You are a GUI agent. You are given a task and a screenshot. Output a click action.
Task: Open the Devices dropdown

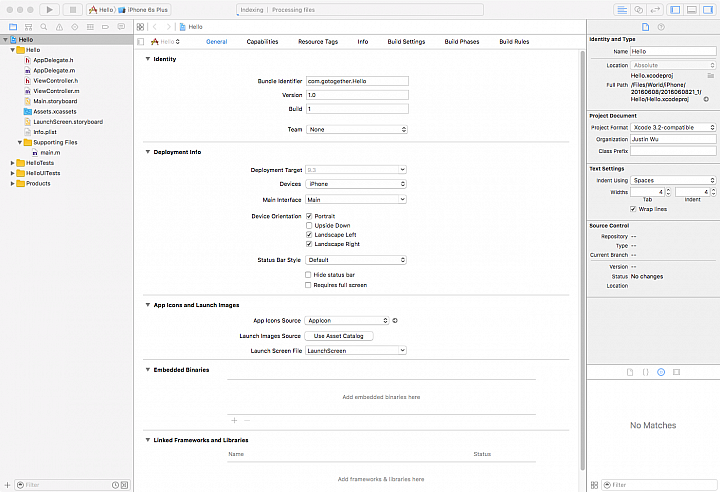coord(356,184)
